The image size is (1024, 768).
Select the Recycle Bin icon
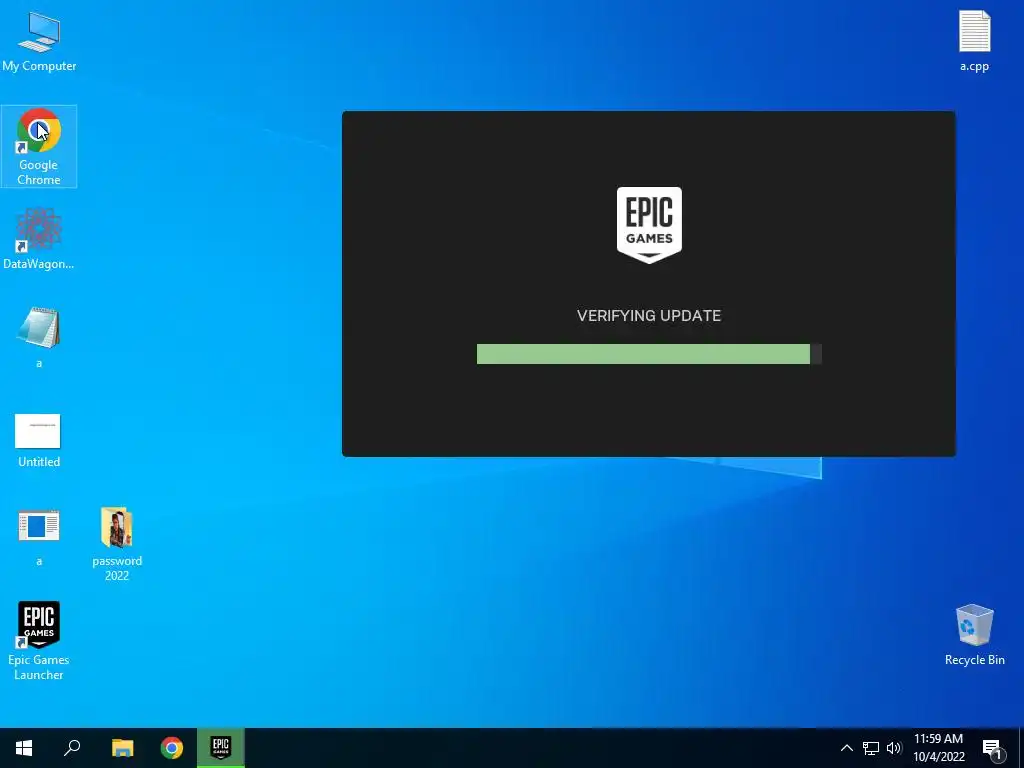point(974,635)
